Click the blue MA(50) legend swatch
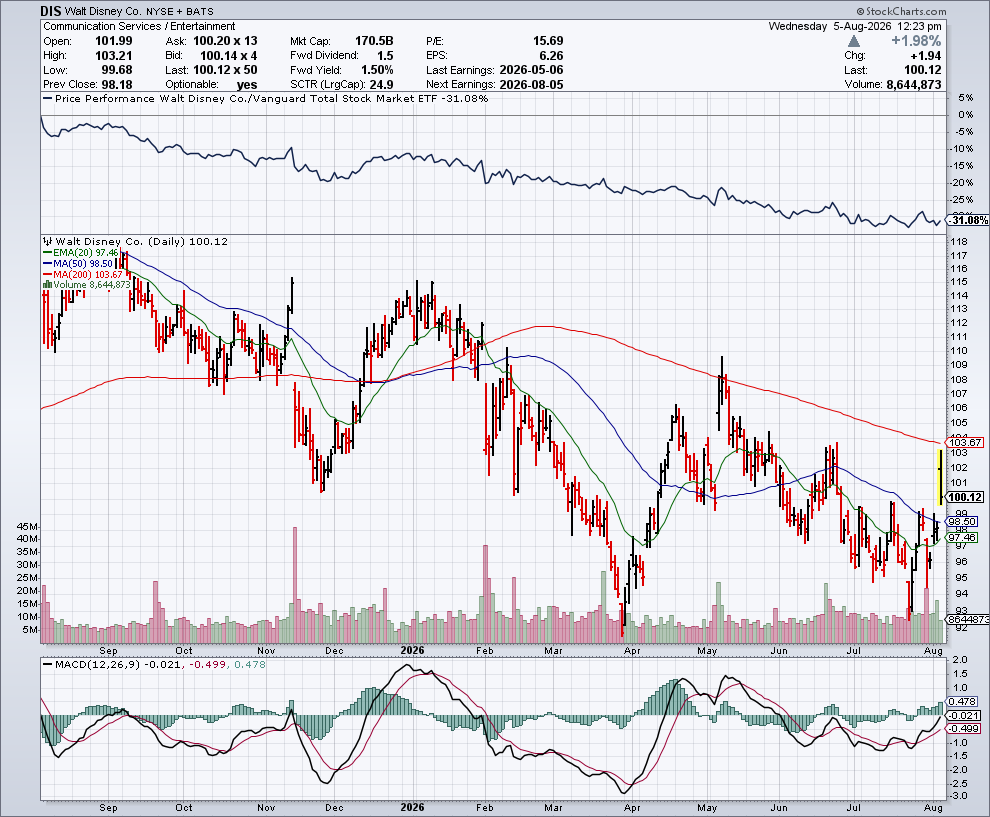This screenshot has width=990, height=817. (47, 263)
